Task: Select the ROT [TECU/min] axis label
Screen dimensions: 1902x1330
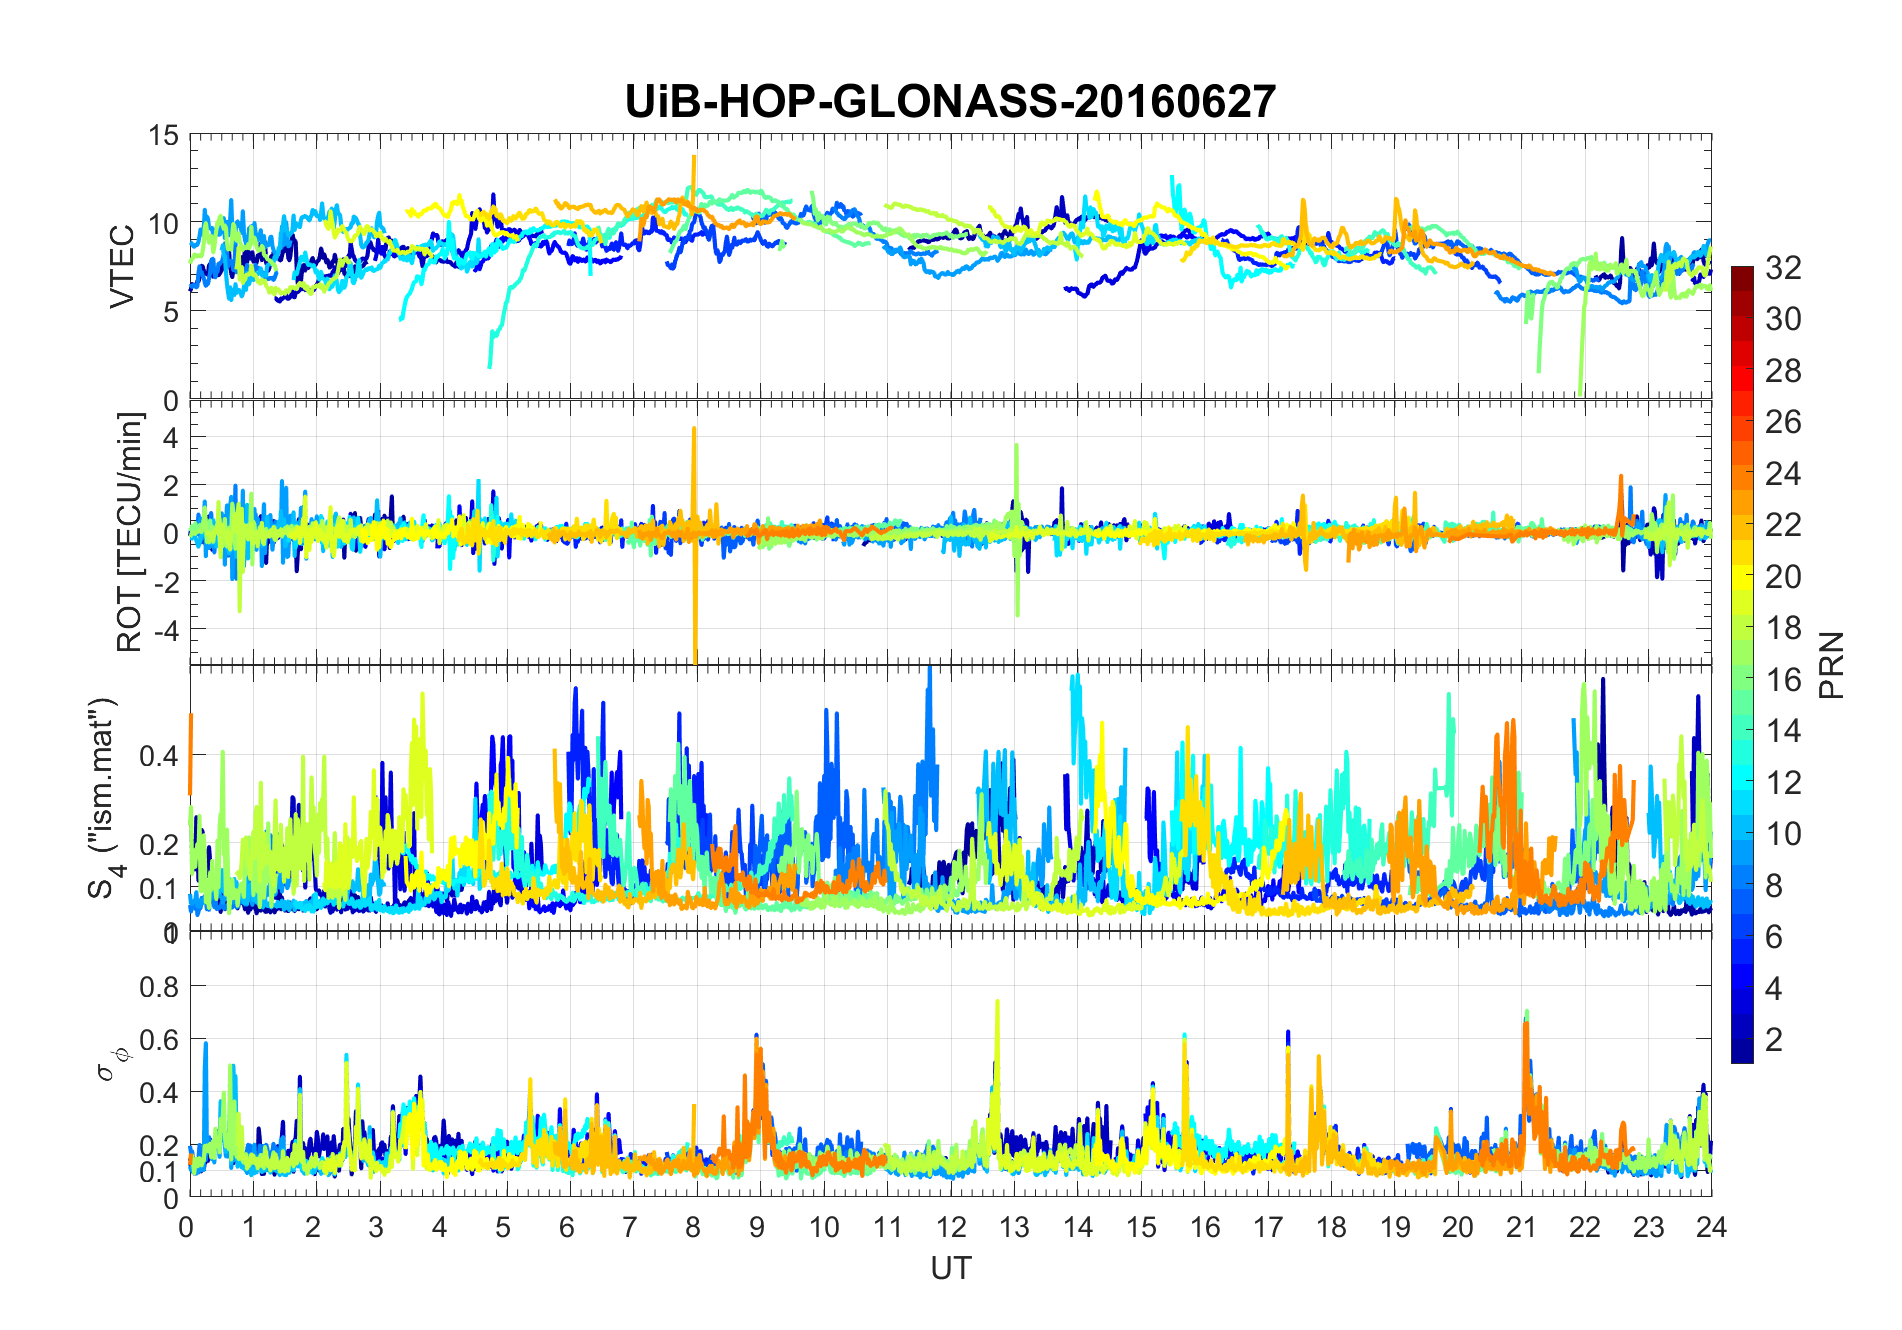Action: (x=130, y=532)
